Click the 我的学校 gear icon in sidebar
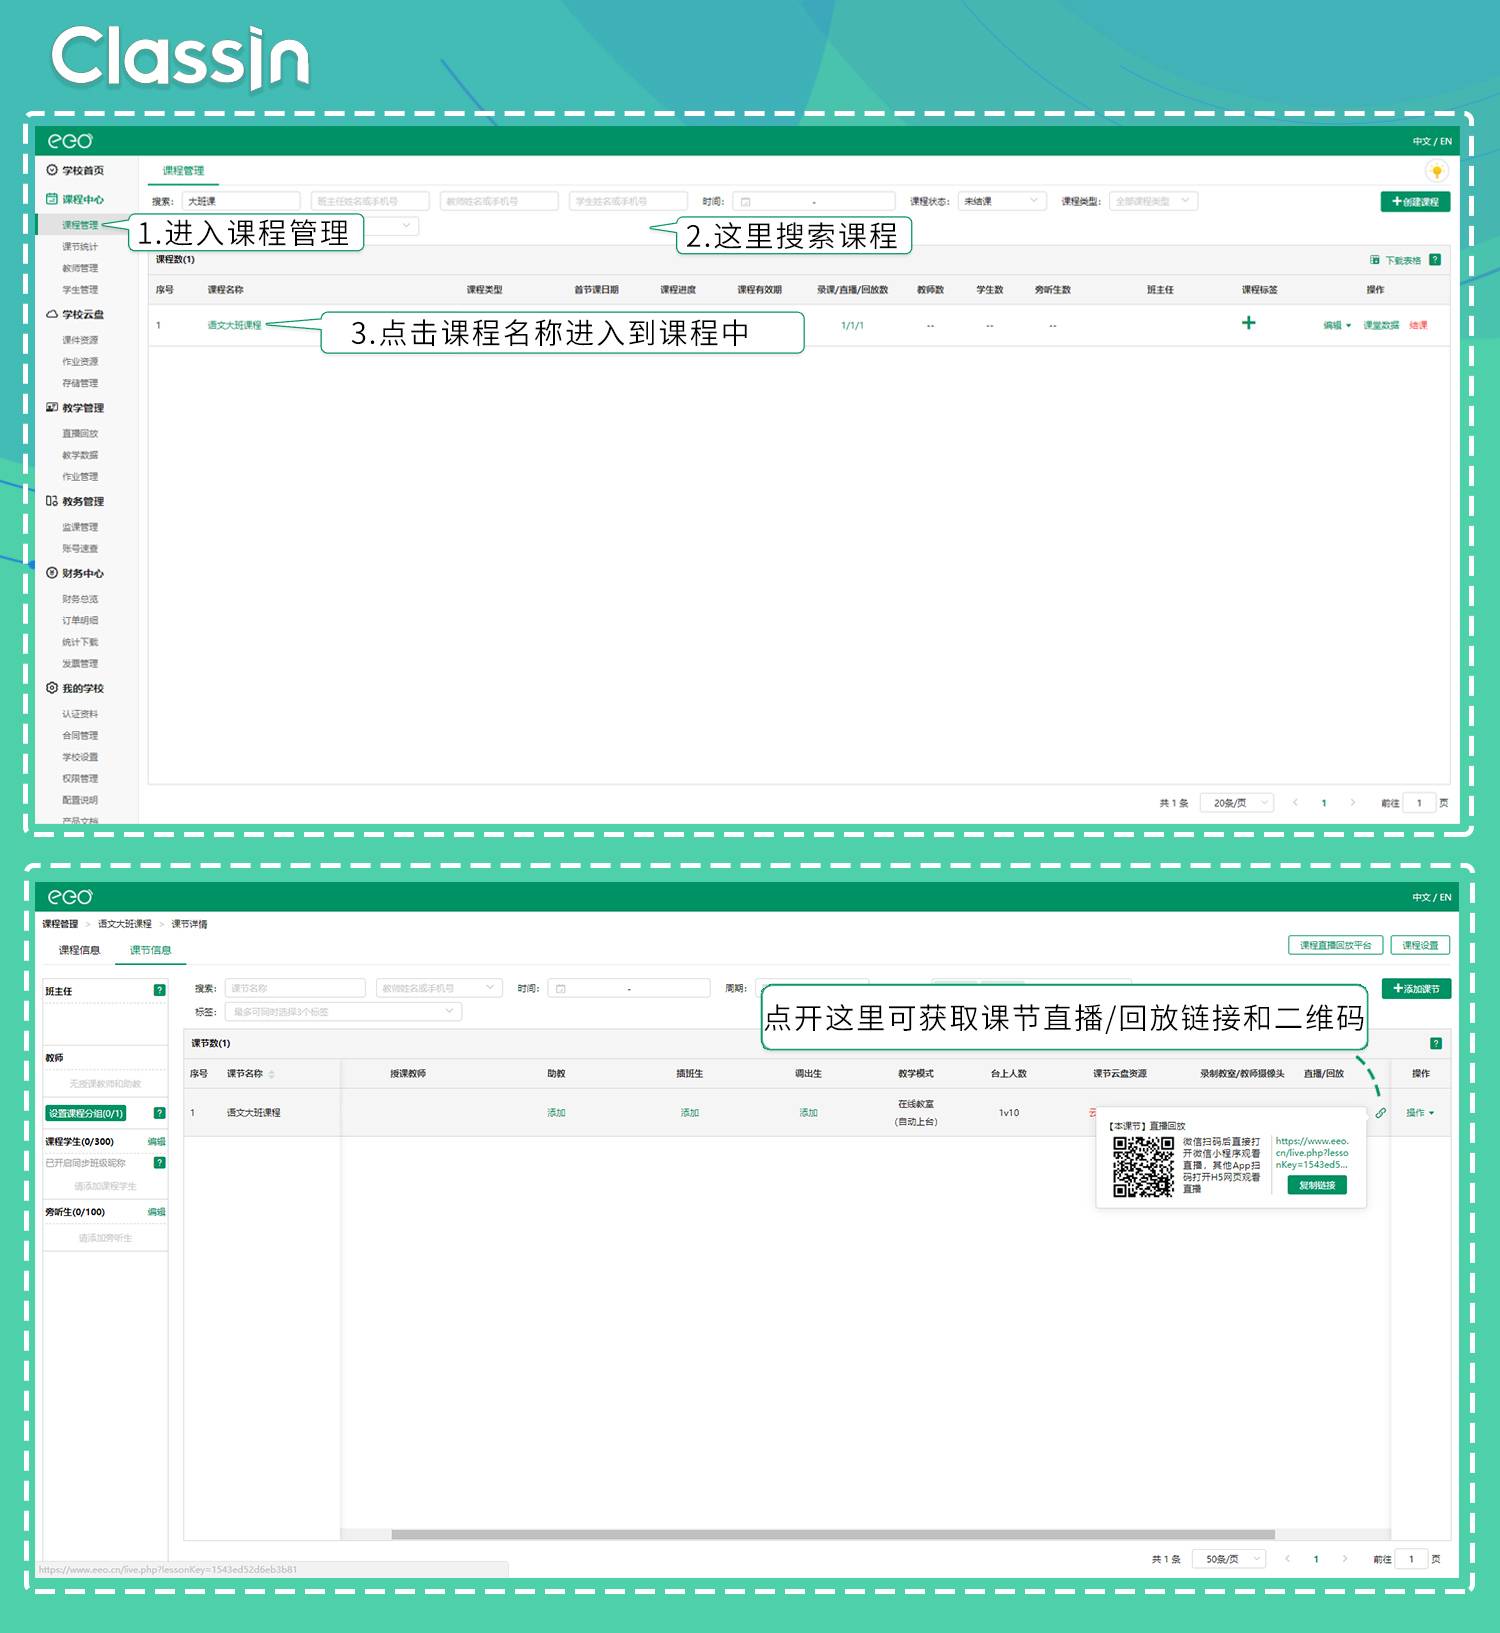1500x1633 pixels. pyautogui.click(x=52, y=688)
